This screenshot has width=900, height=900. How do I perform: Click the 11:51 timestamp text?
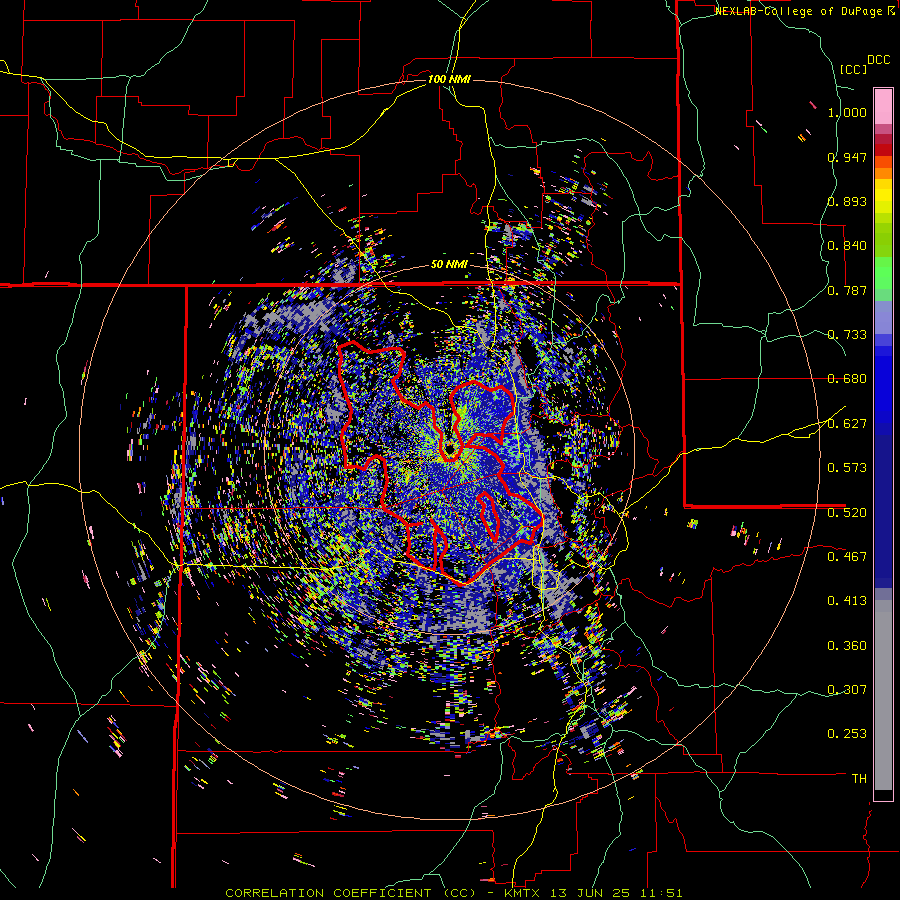click(660, 893)
